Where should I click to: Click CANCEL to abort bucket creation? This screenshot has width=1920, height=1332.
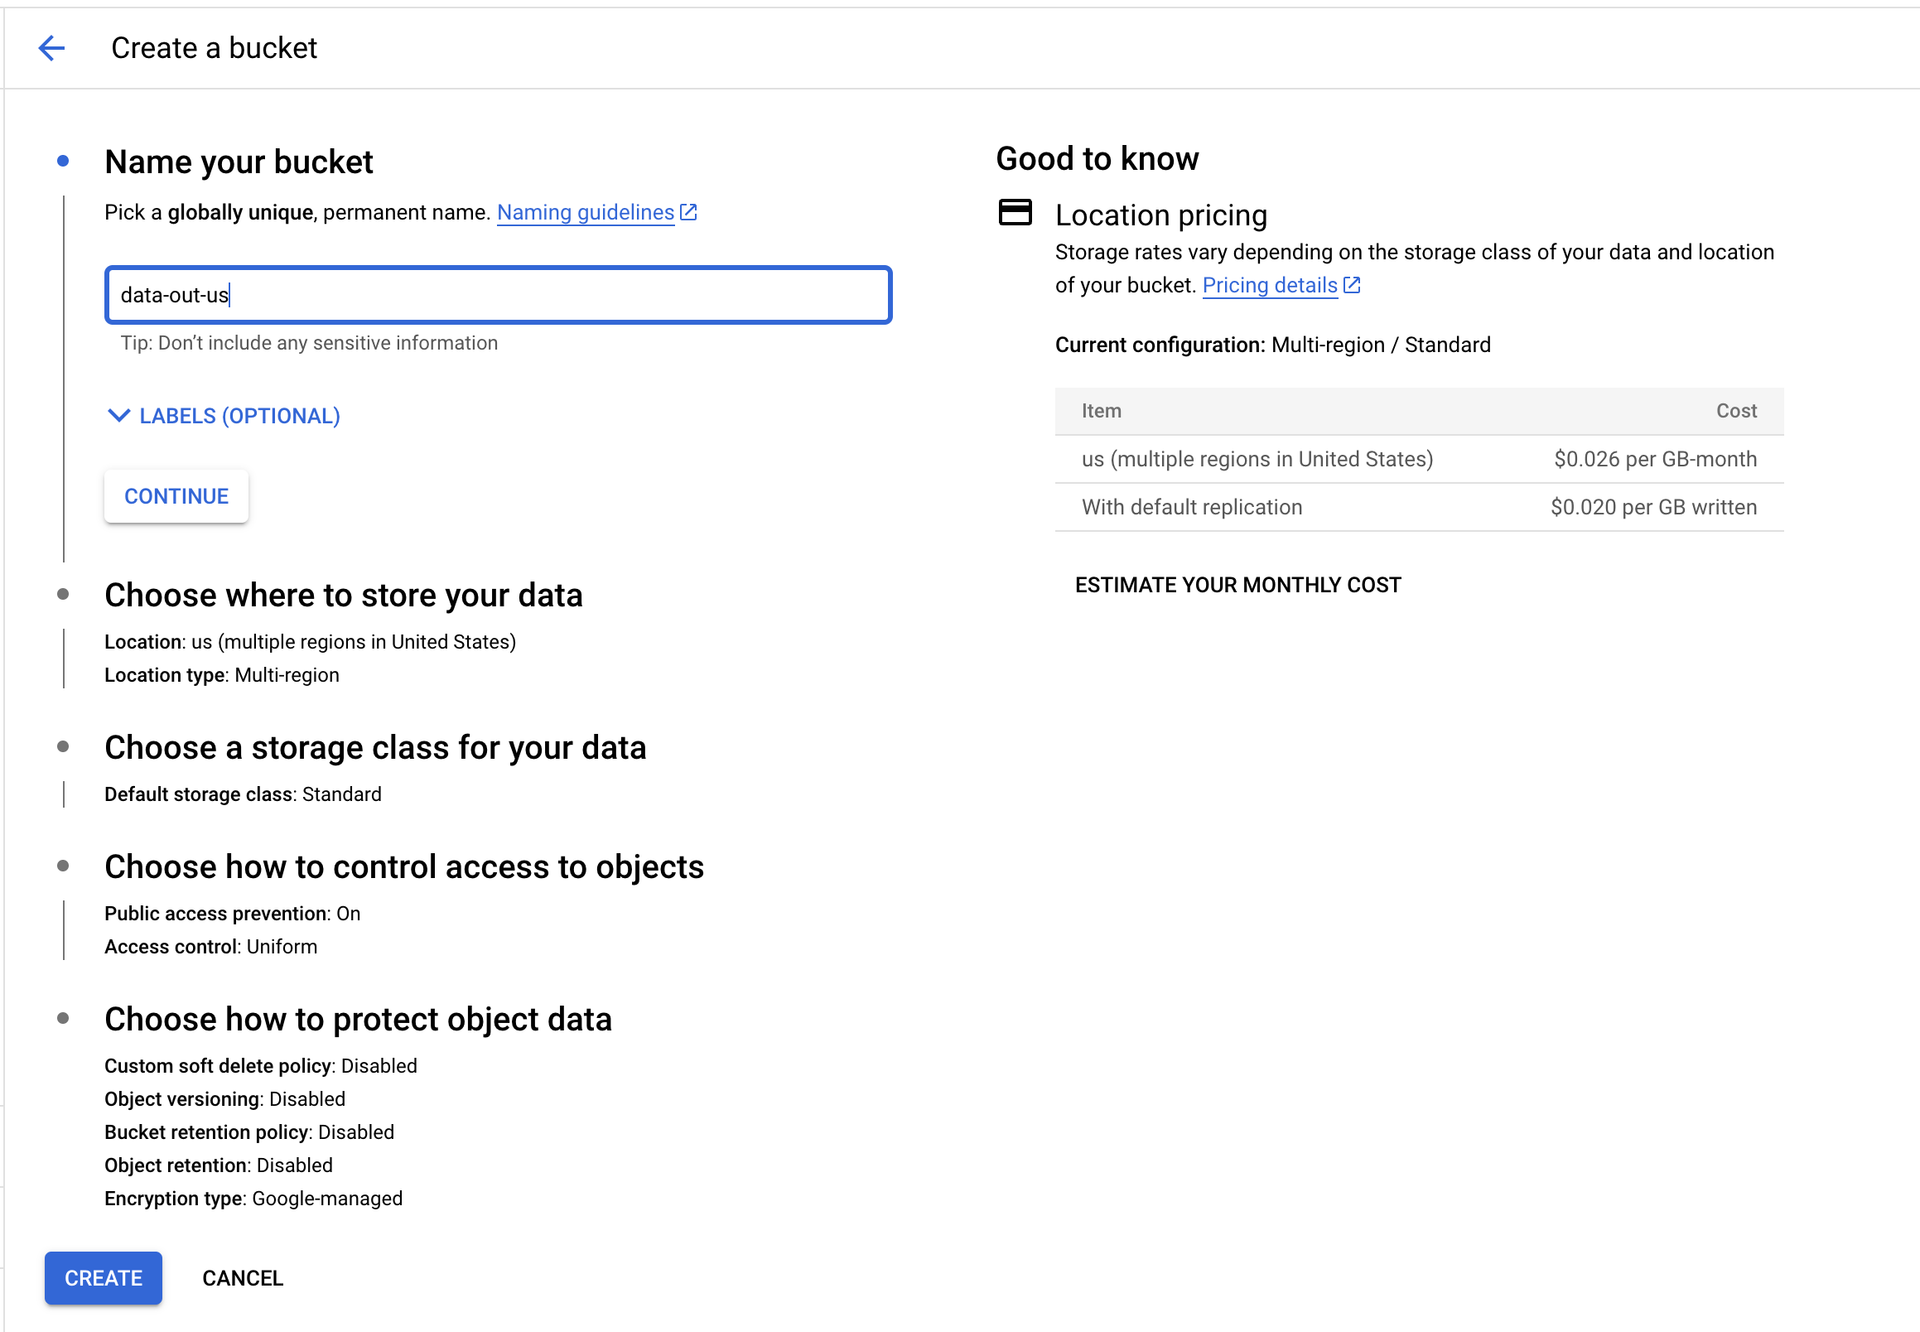(242, 1278)
